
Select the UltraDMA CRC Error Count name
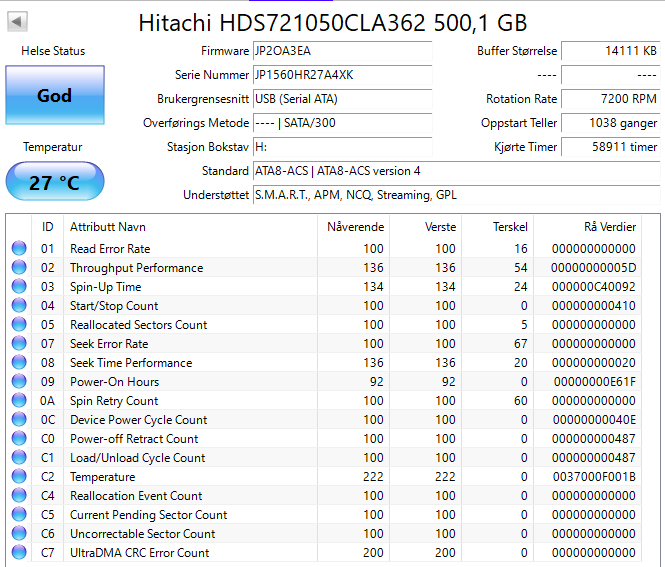click(x=140, y=553)
